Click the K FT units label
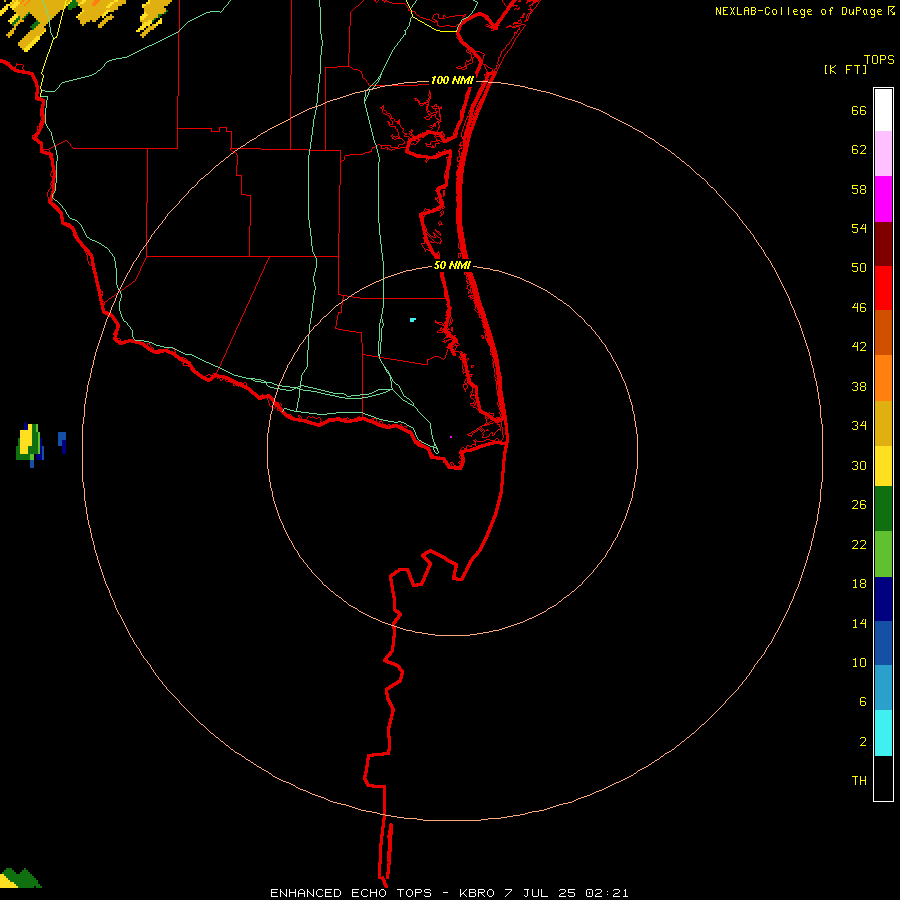 tap(845, 69)
